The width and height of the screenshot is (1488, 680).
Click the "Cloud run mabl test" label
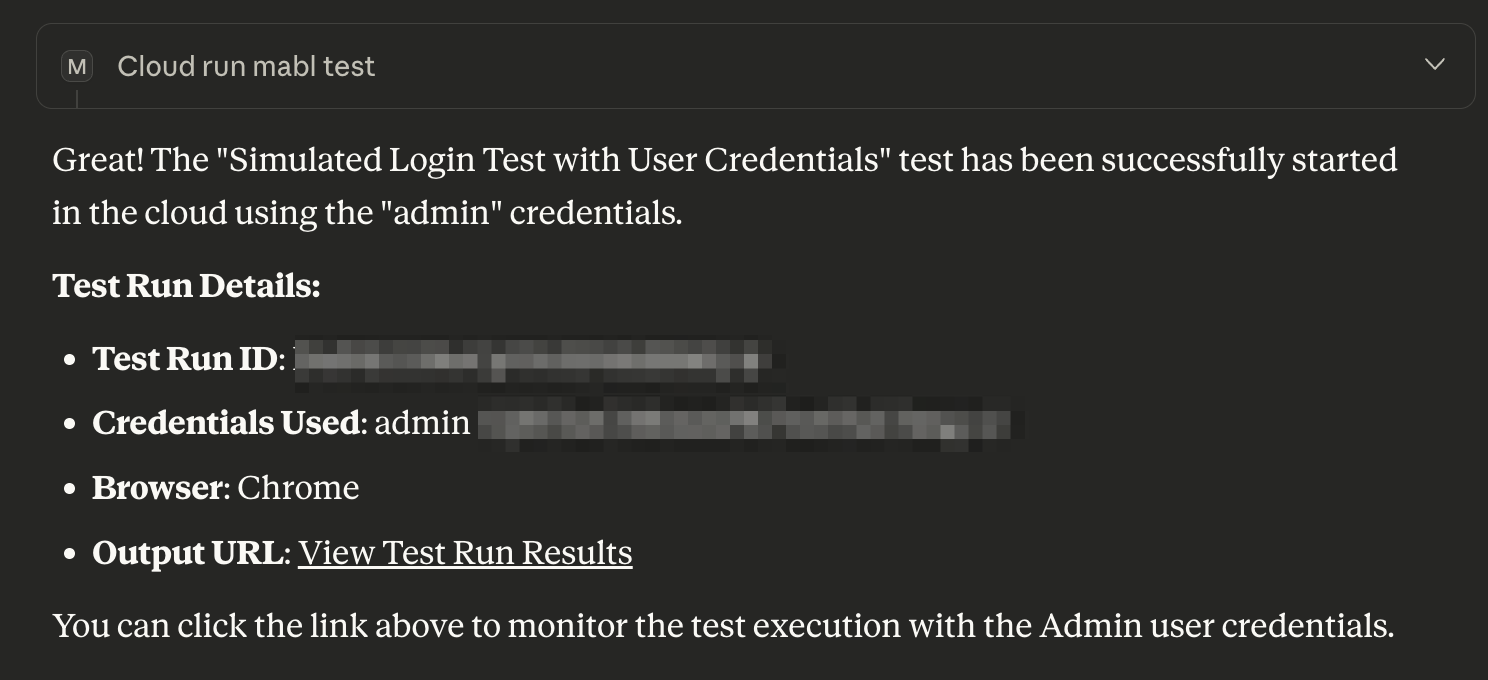tap(246, 67)
